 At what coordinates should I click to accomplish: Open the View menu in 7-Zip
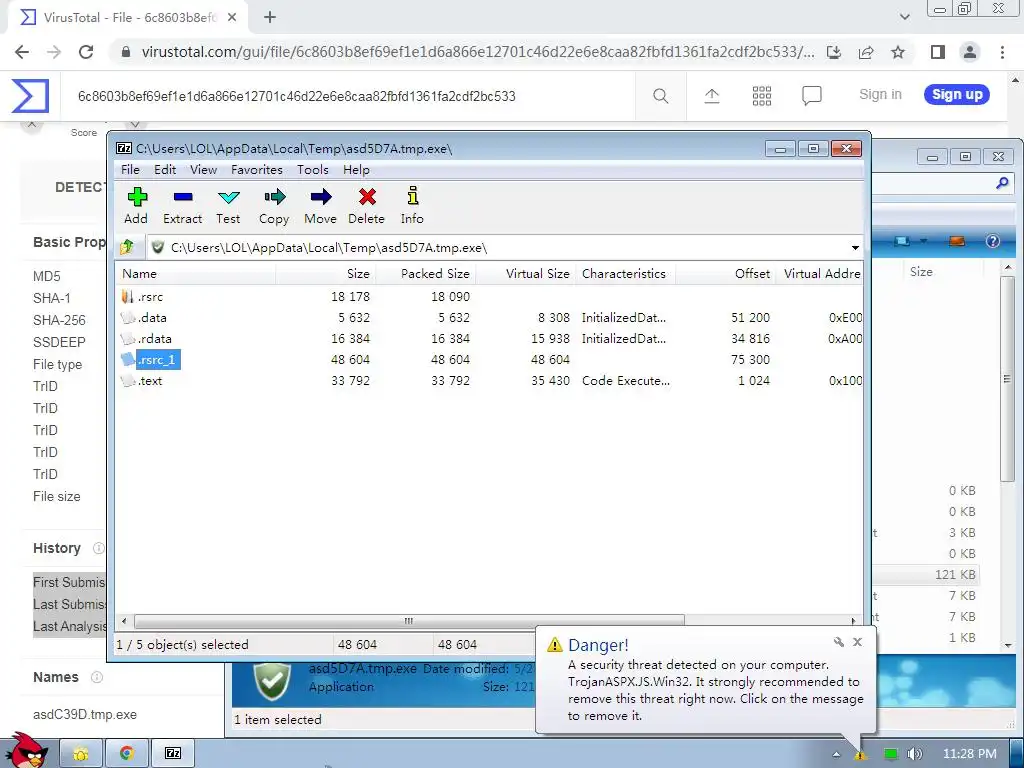click(x=203, y=170)
